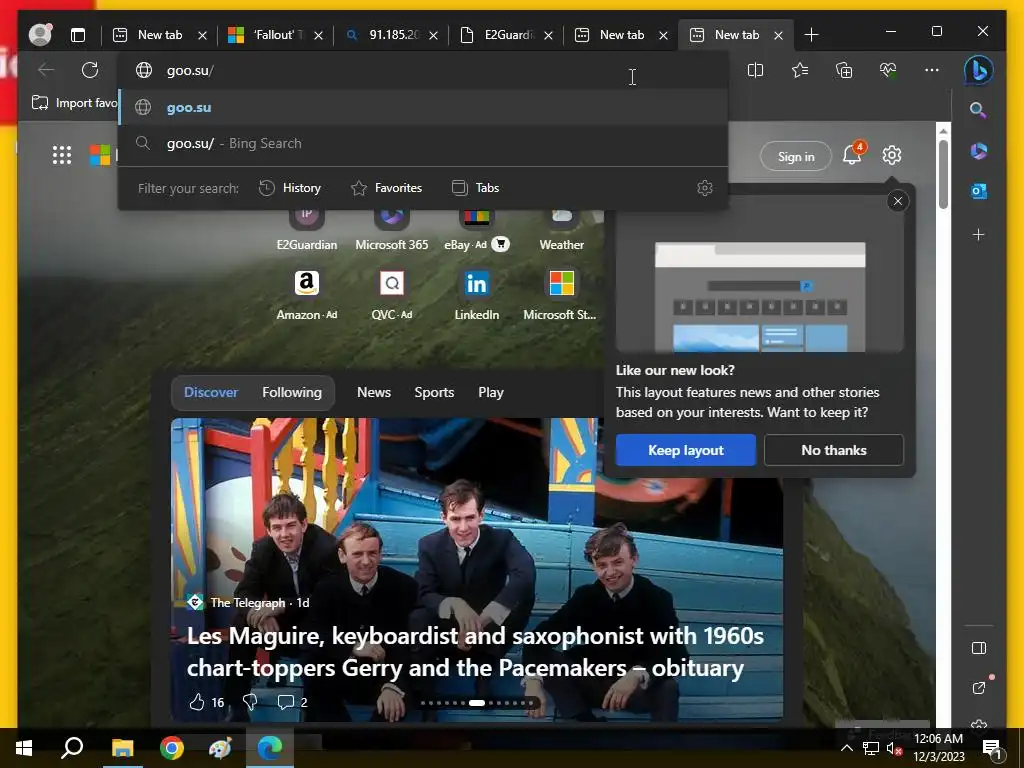The height and width of the screenshot is (768, 1024).
Task: Open the Weather quick link
Action: tap(562, 231)
